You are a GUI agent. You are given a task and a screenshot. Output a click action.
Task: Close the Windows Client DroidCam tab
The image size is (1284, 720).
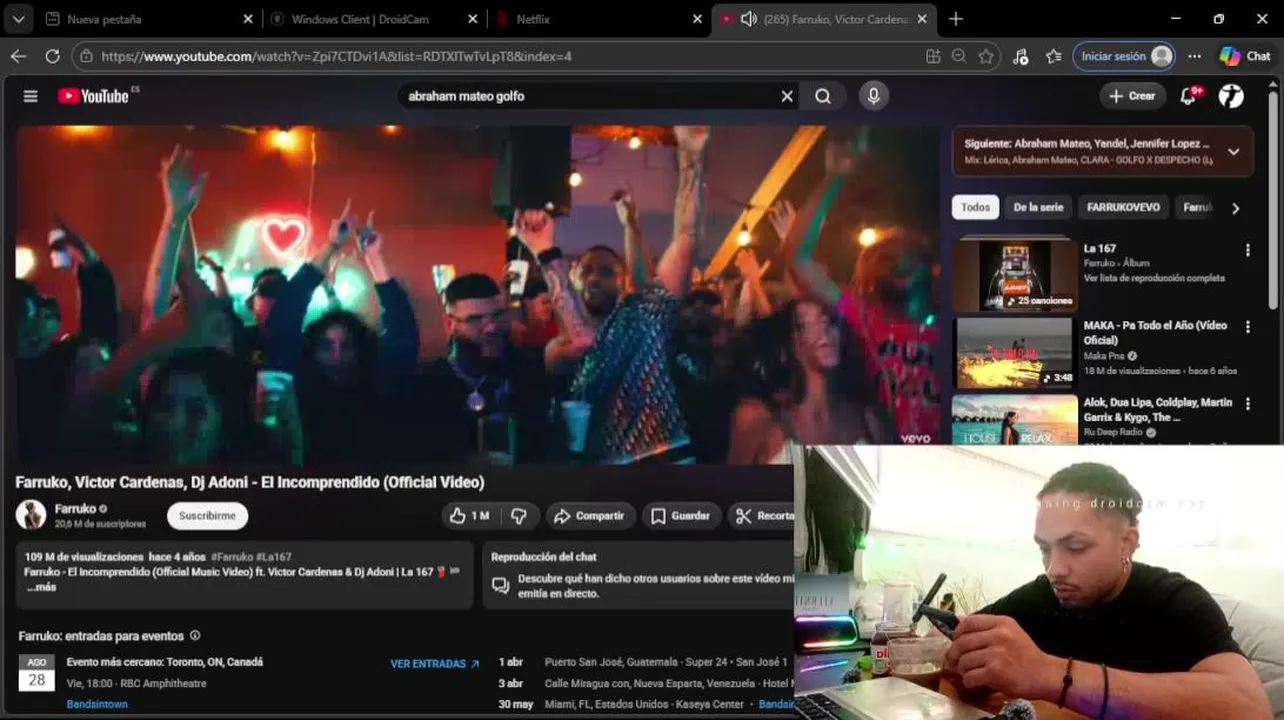tap(473, 19)
